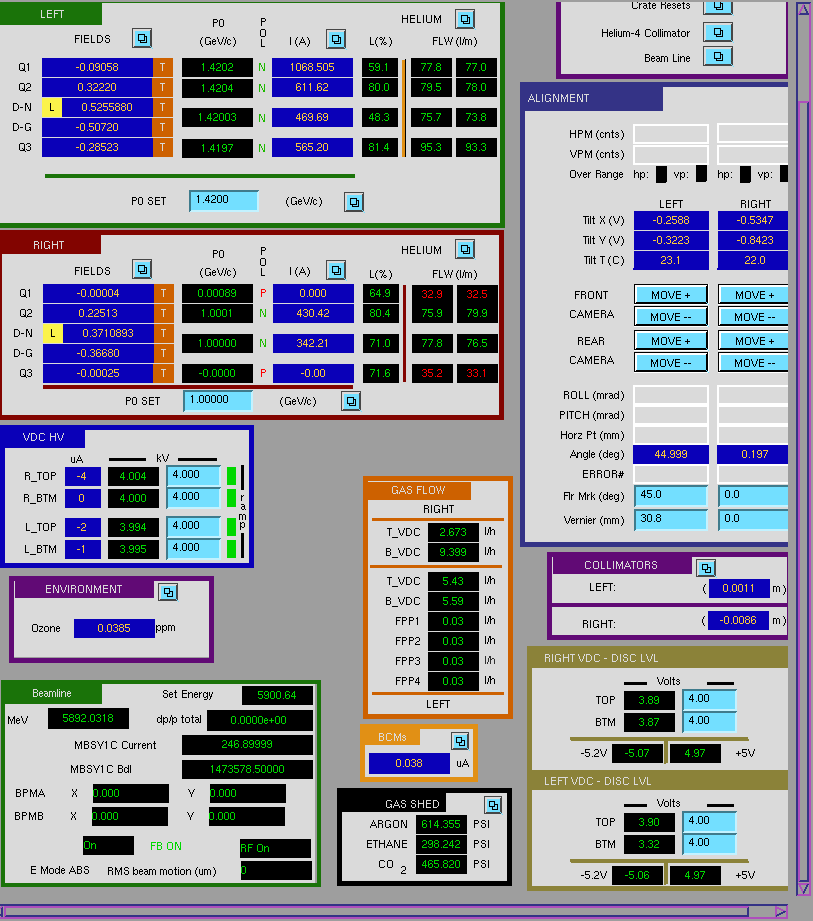The width and height of the screenshot is (813, 921).
Task: Open the LEFT Helium related-display icon
Action: point(465,19)
